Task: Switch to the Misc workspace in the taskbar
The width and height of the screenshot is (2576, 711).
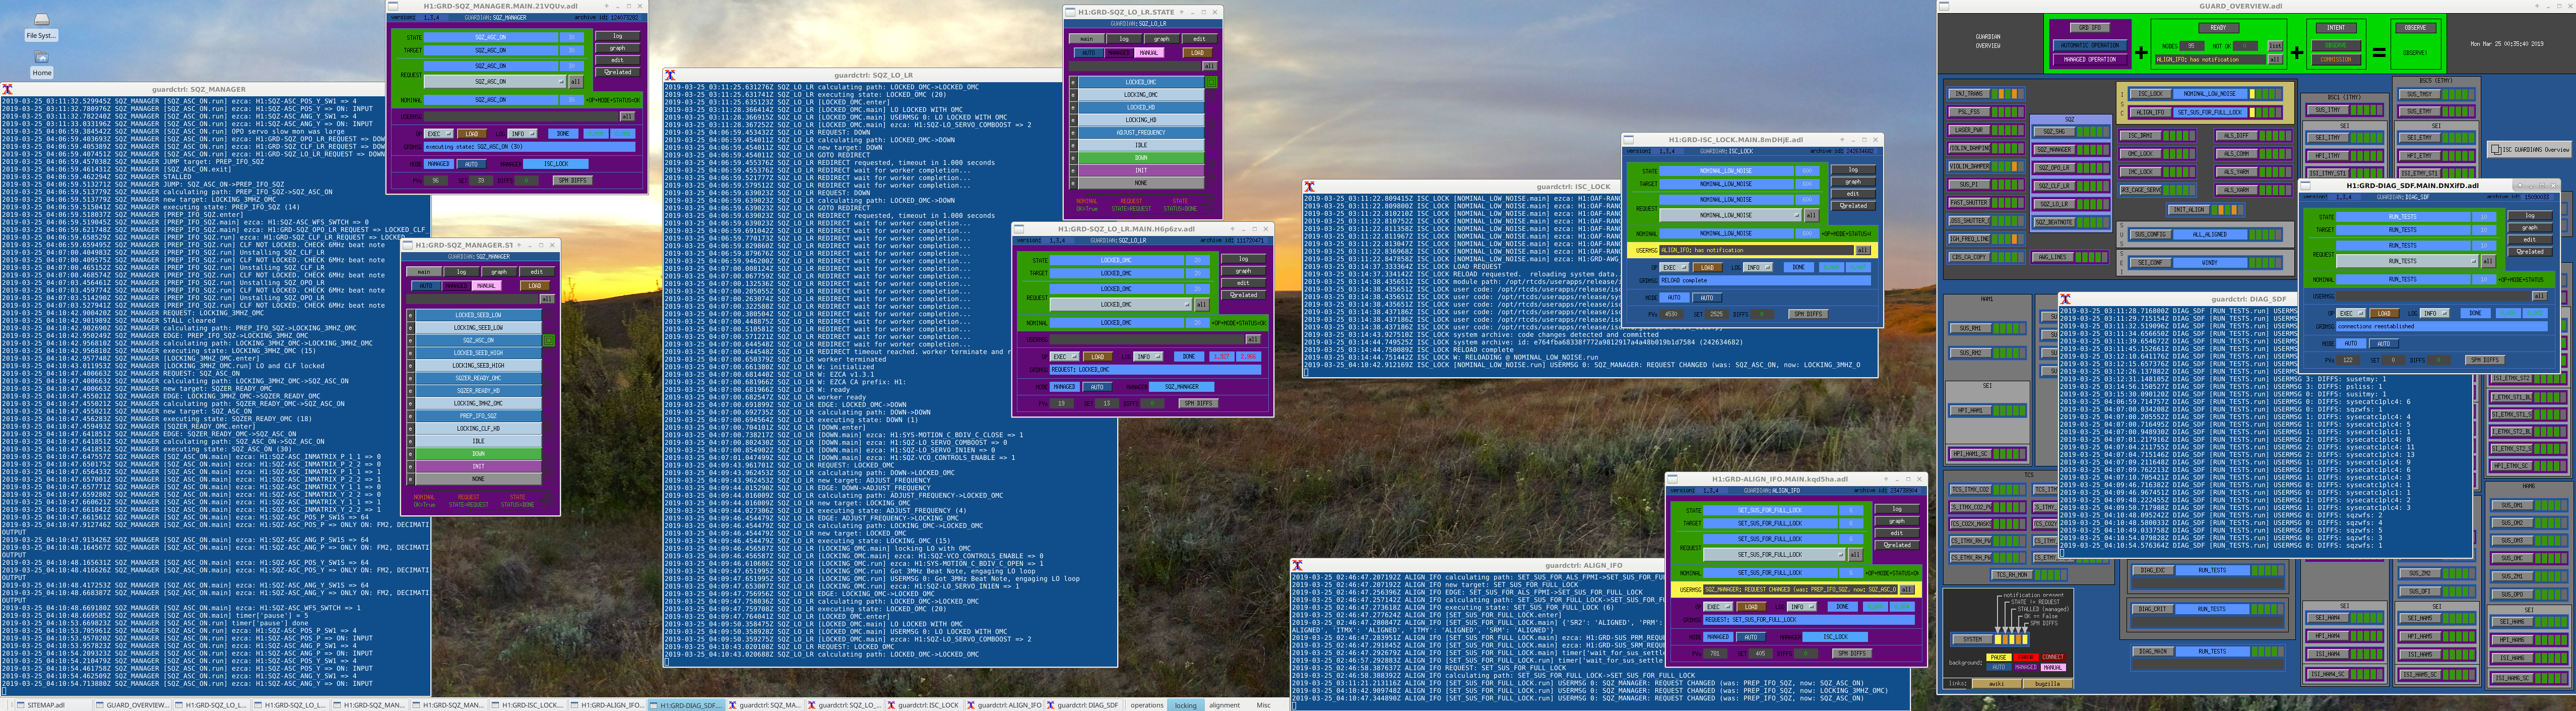Action: (1264, 705)
